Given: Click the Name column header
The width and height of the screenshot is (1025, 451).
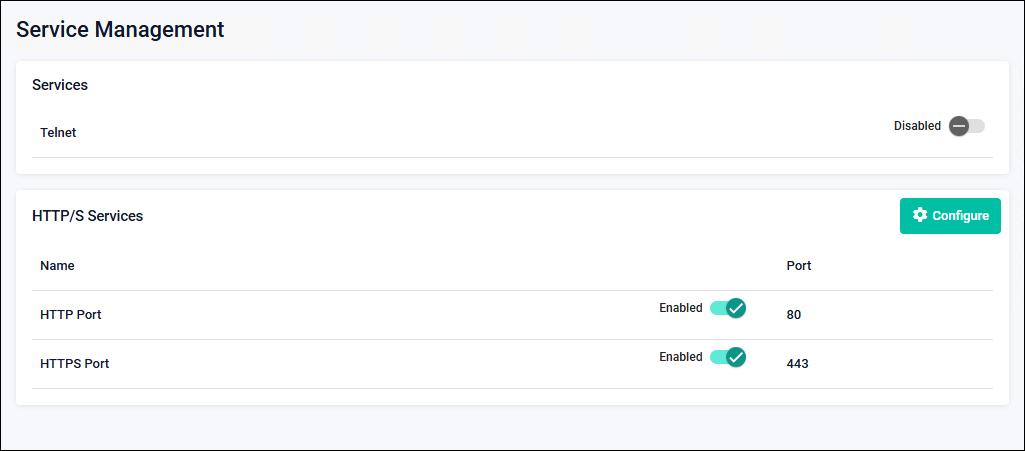Looking at the screenshot, I should (57, 266).
